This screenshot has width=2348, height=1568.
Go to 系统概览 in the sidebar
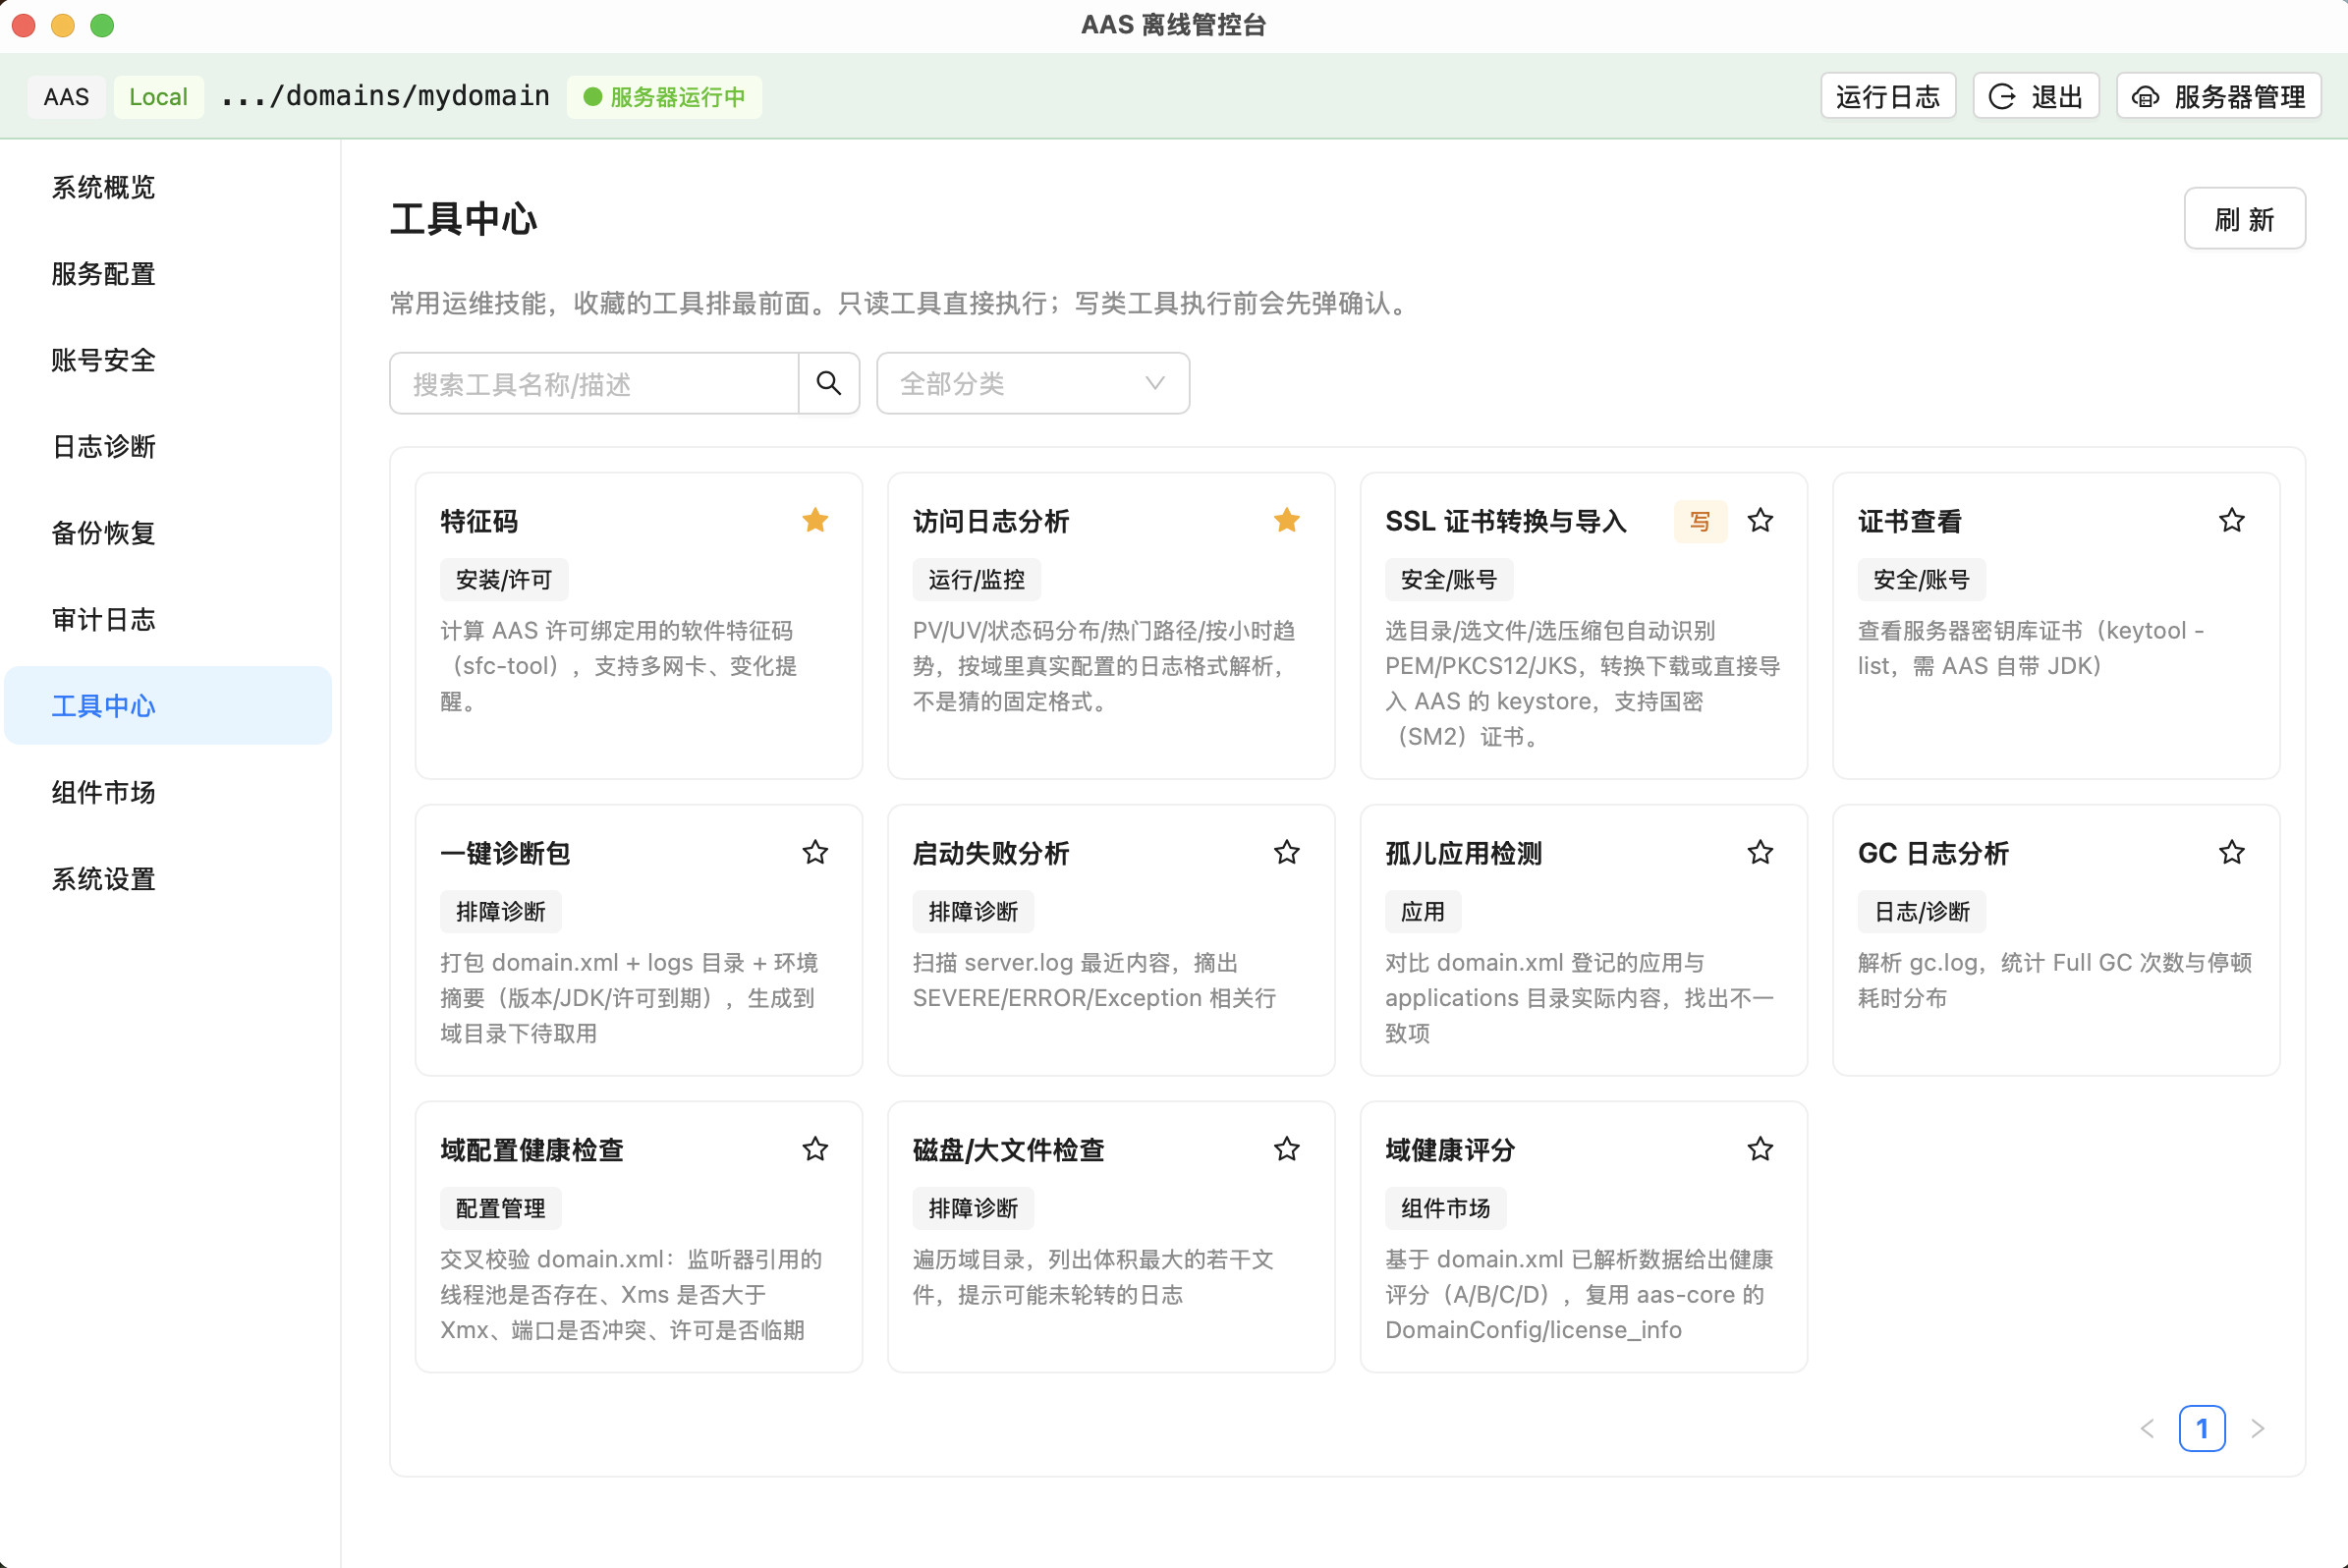coord(168,188)
